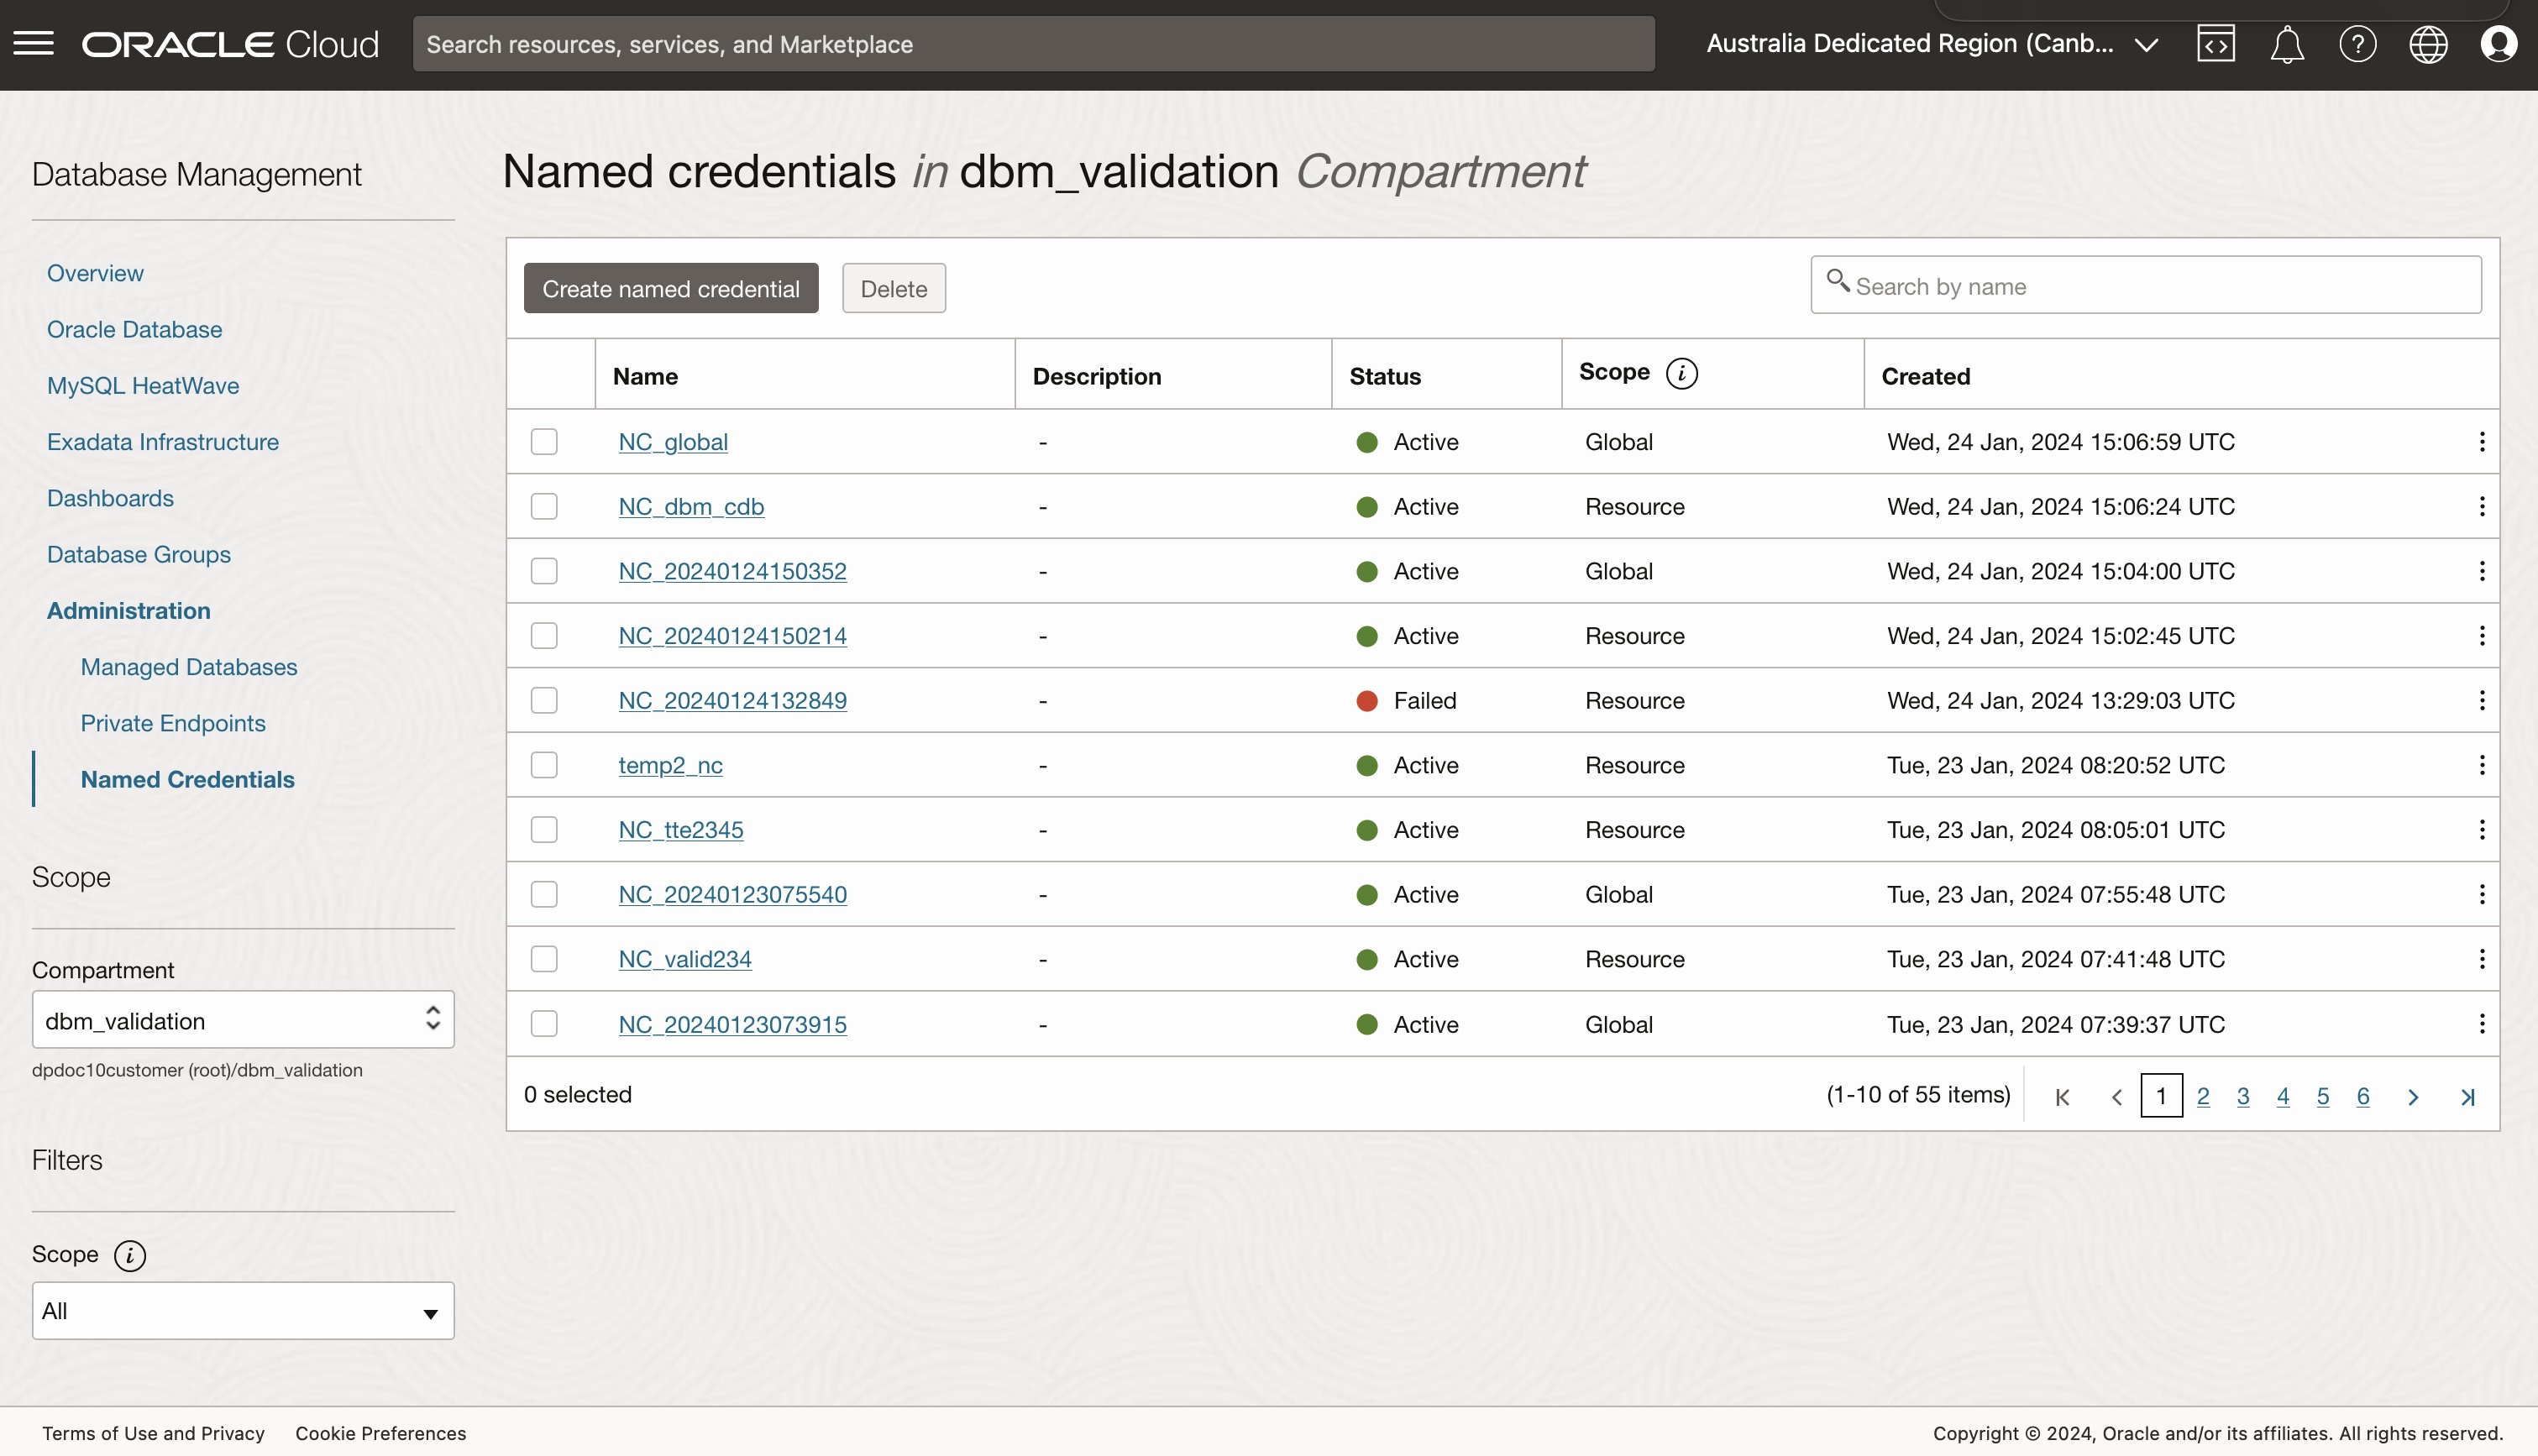Open the Scope filter All dropdown
Image resolution: width=2538 pixels, height=1456 pixels.
tap(243, 1311)
